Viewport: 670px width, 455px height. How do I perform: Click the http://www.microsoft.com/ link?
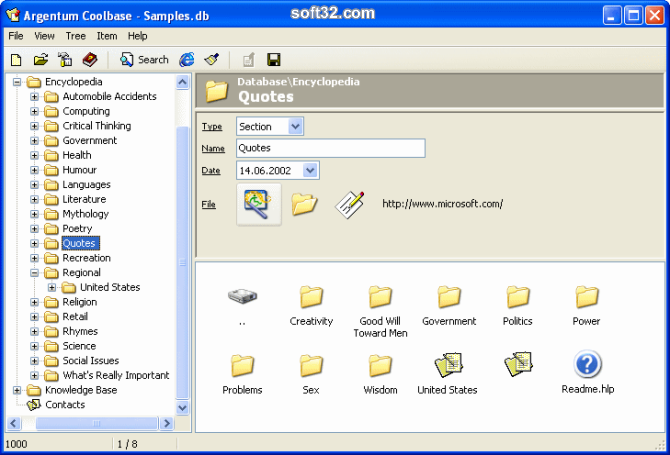point(442,204)
